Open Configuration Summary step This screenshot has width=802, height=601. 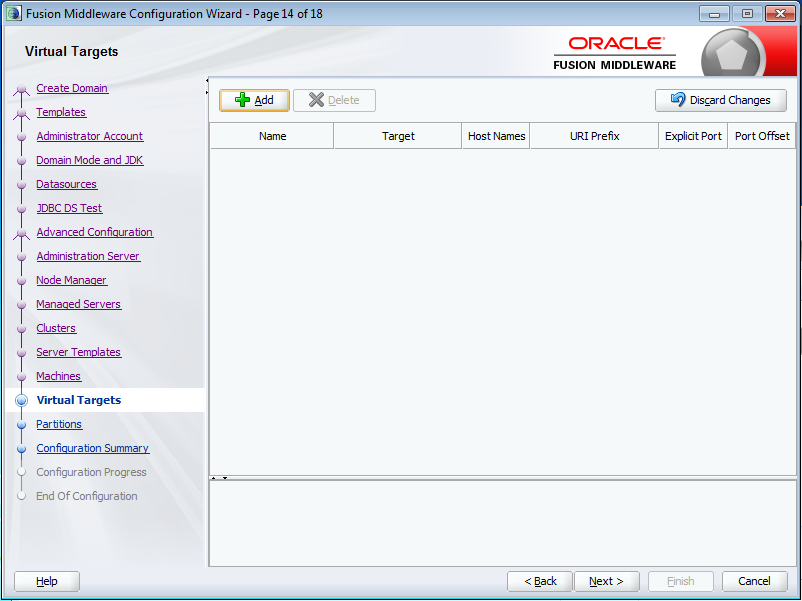[x=93, y=448]
